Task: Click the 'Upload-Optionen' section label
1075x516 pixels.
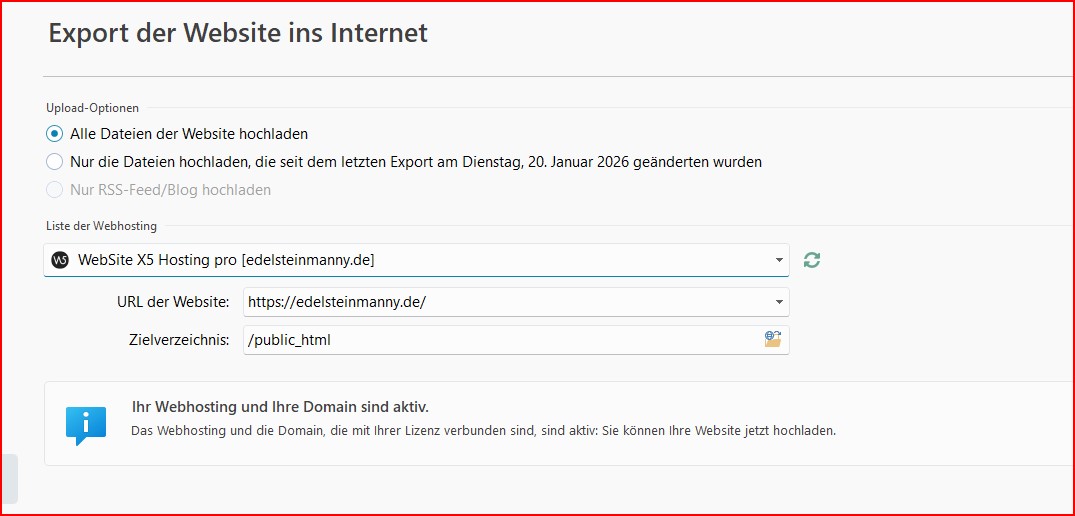Action: (93, 108)
